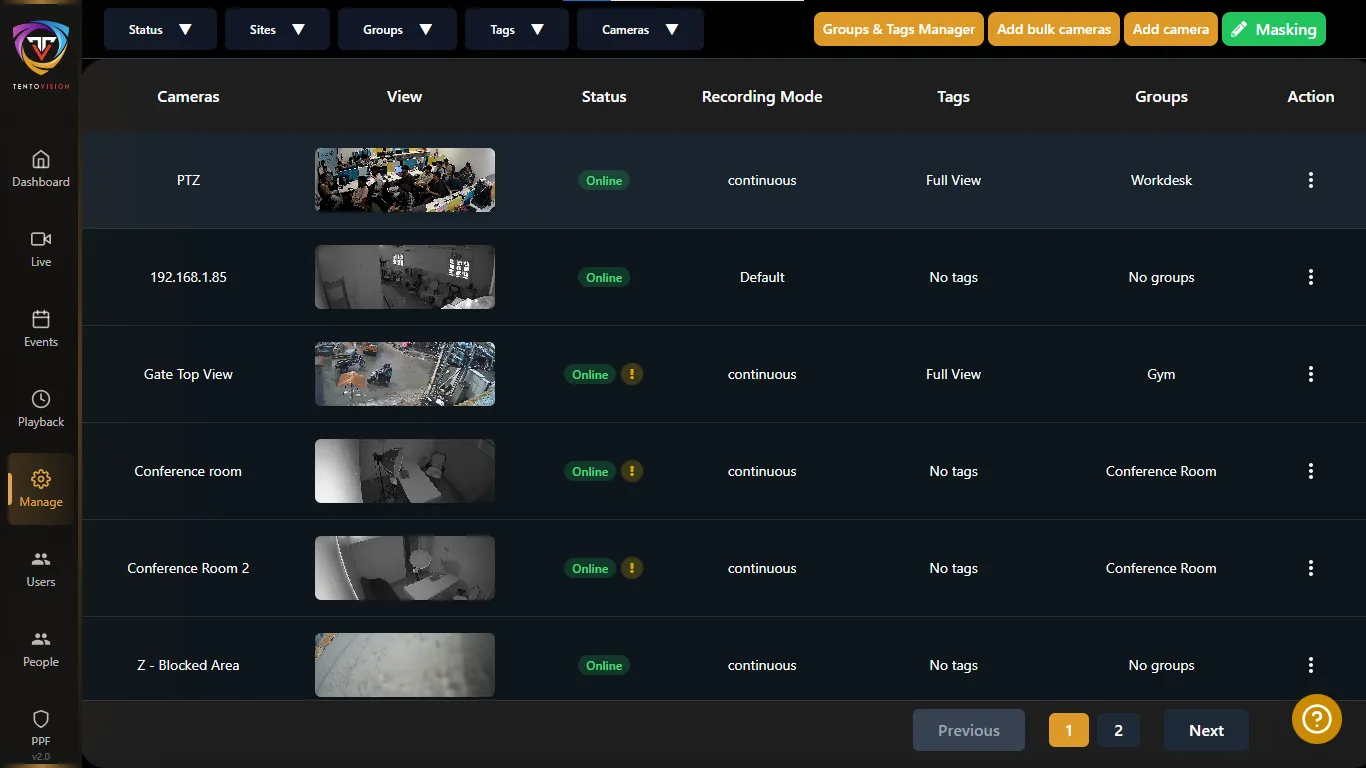Click warning icon for Gate Top View
1366x768 pixels.
[x=631, y=374]
